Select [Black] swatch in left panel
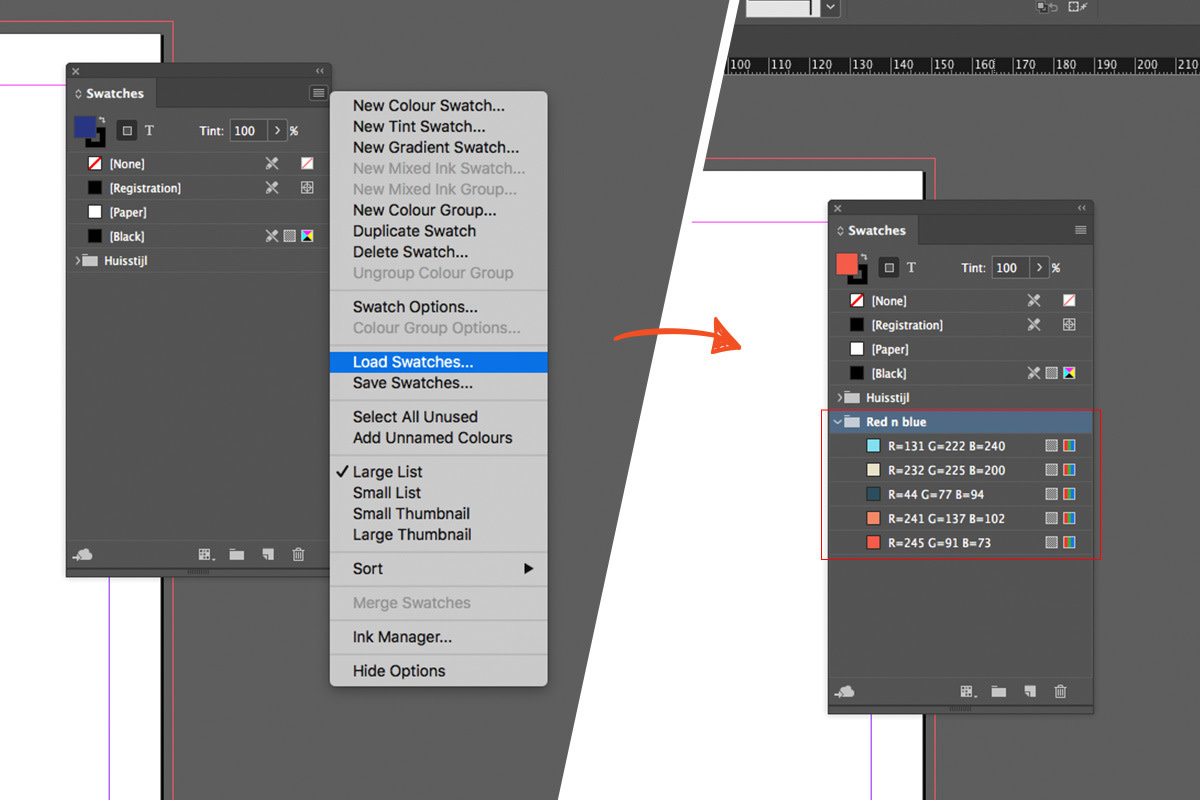The width and height of the screenshot is (1200, 800). point(198,236)
